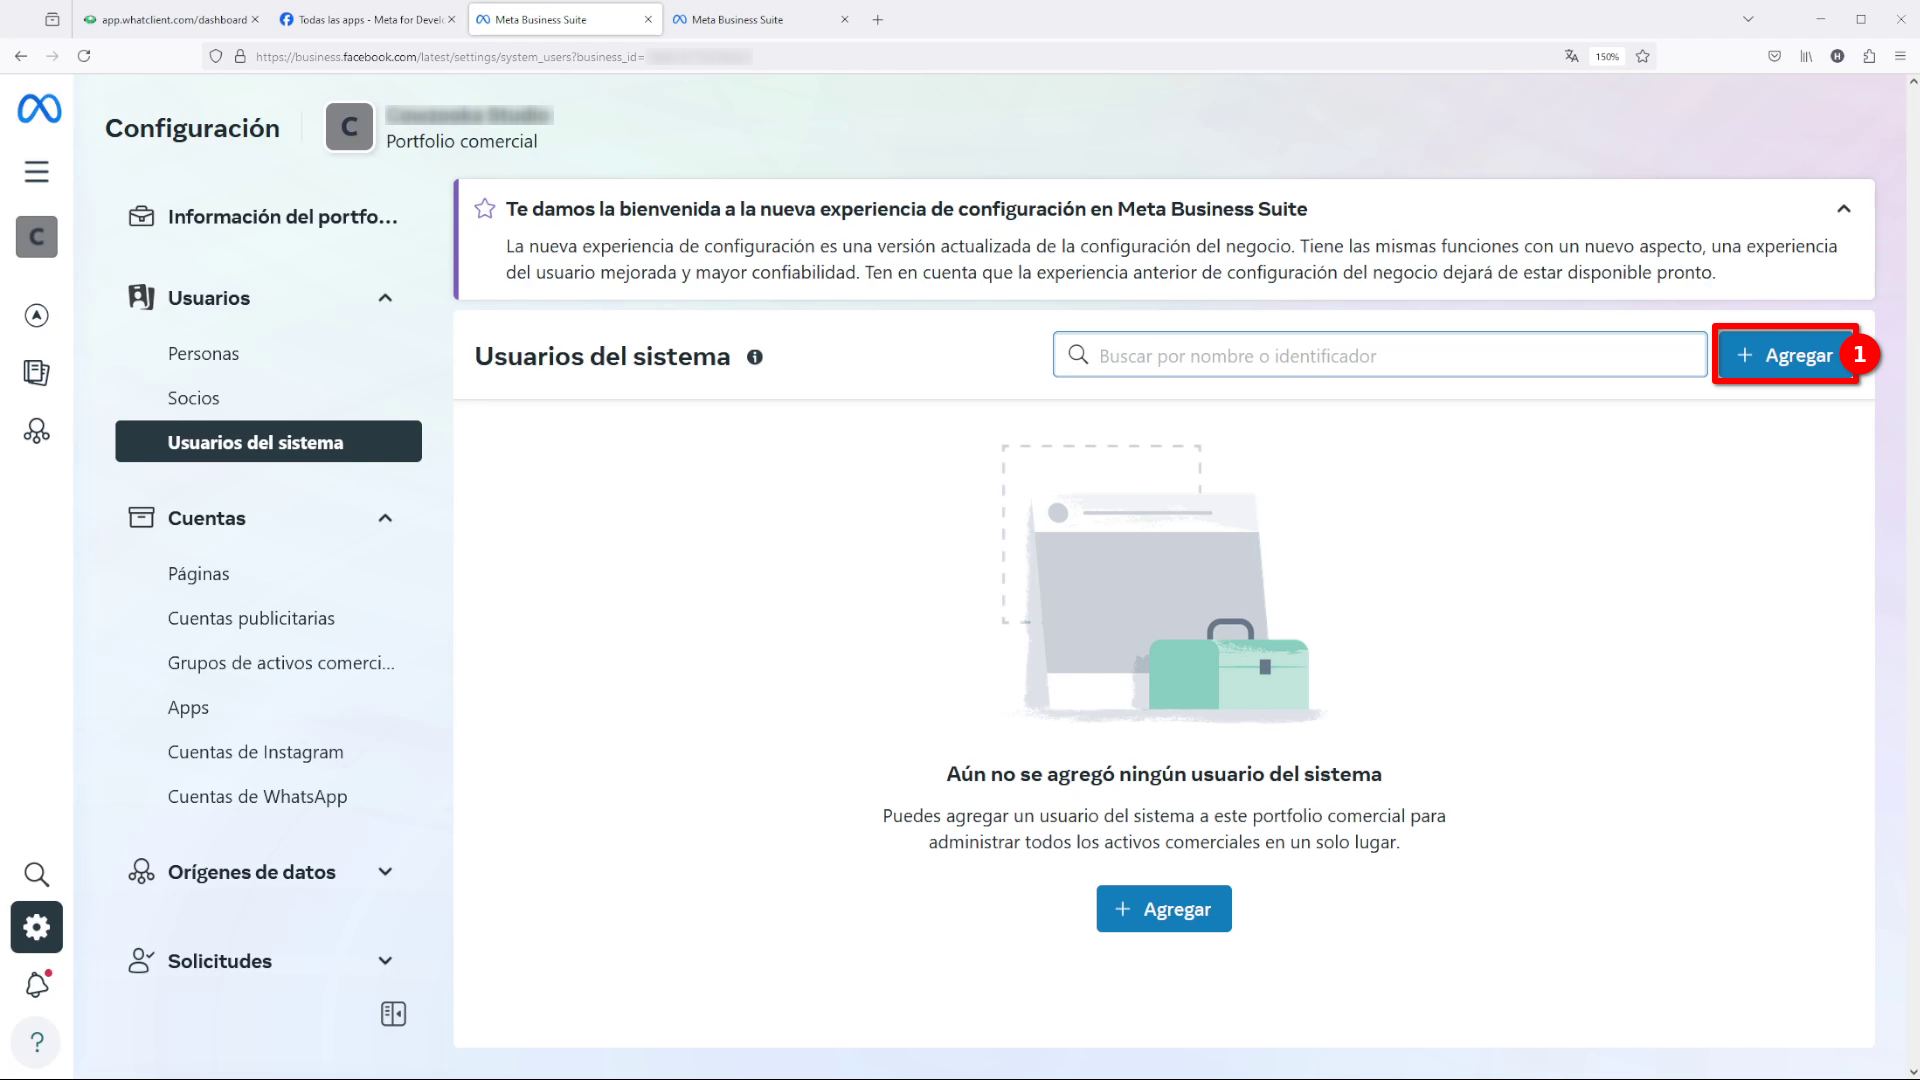
Task: Open the compass navigation icon in rail
Action: [x=37, y=316]
